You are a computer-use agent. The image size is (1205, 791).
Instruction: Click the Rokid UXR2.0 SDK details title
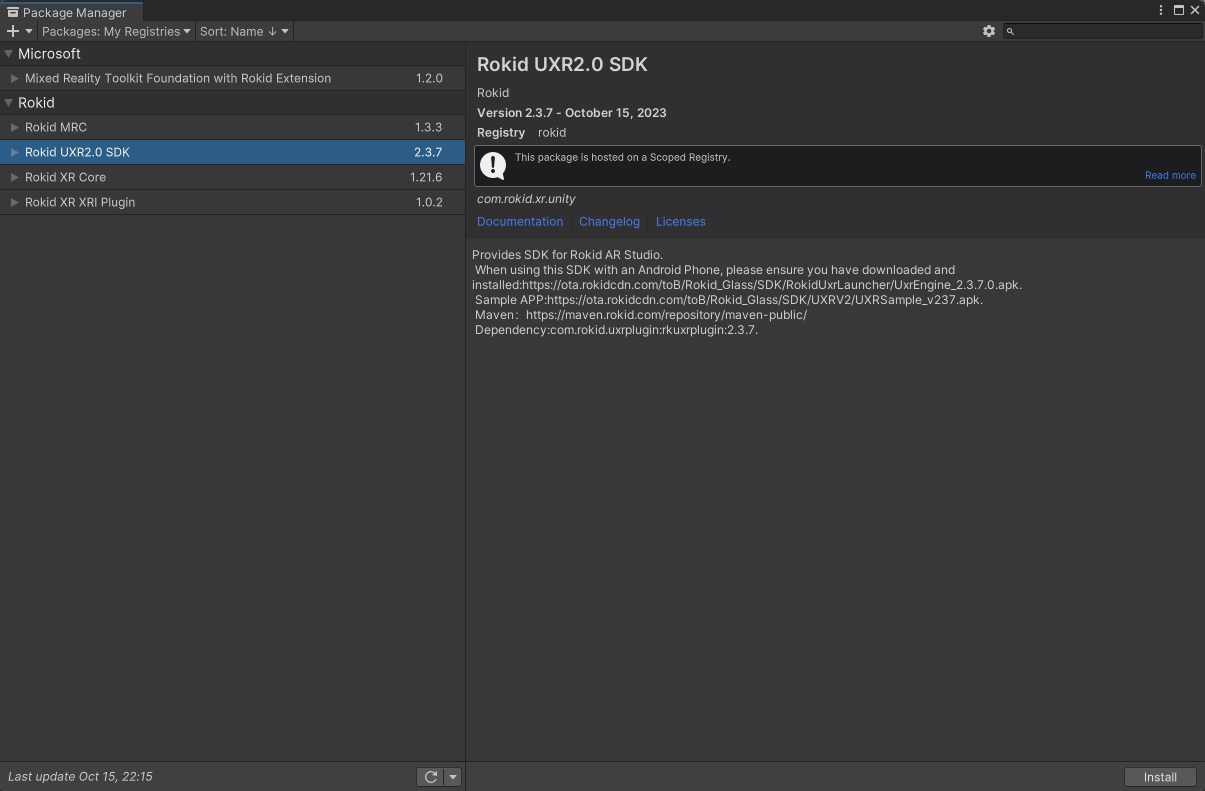point(562,64)
